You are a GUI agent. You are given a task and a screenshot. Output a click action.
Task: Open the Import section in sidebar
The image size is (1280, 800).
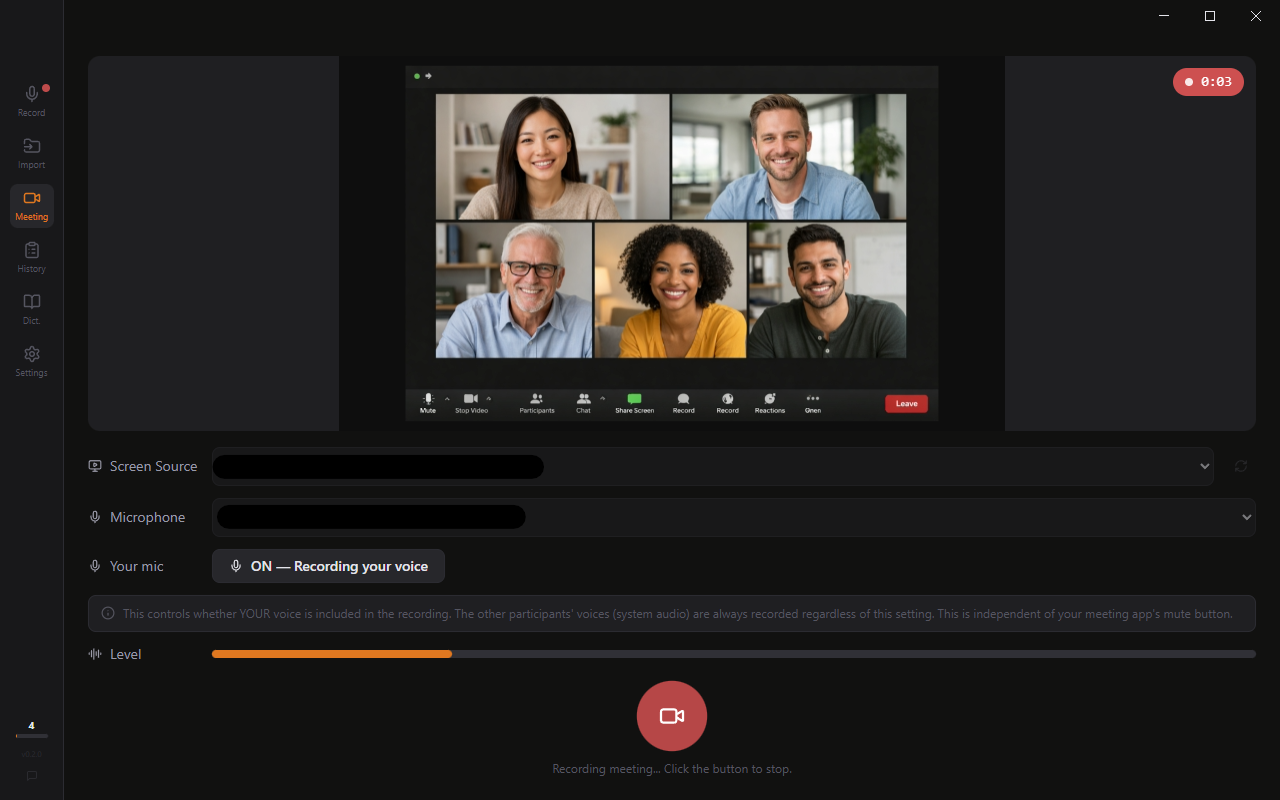32,153
